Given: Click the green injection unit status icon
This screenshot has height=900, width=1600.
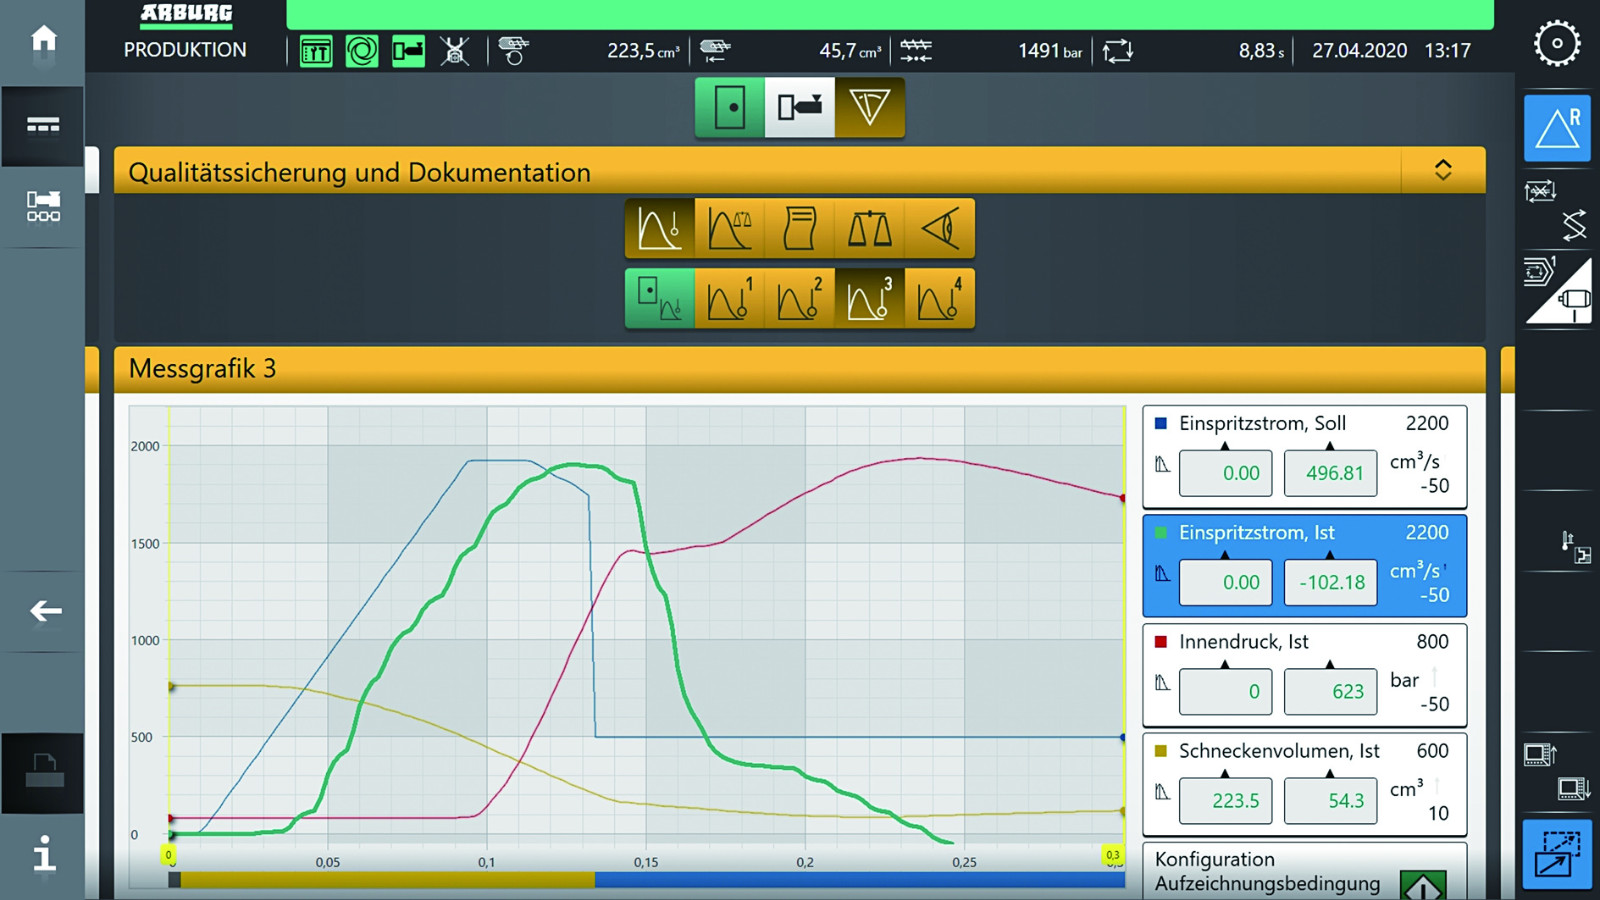Looking at the screenshot, I should pyautogui.click(x=408, y=50).
